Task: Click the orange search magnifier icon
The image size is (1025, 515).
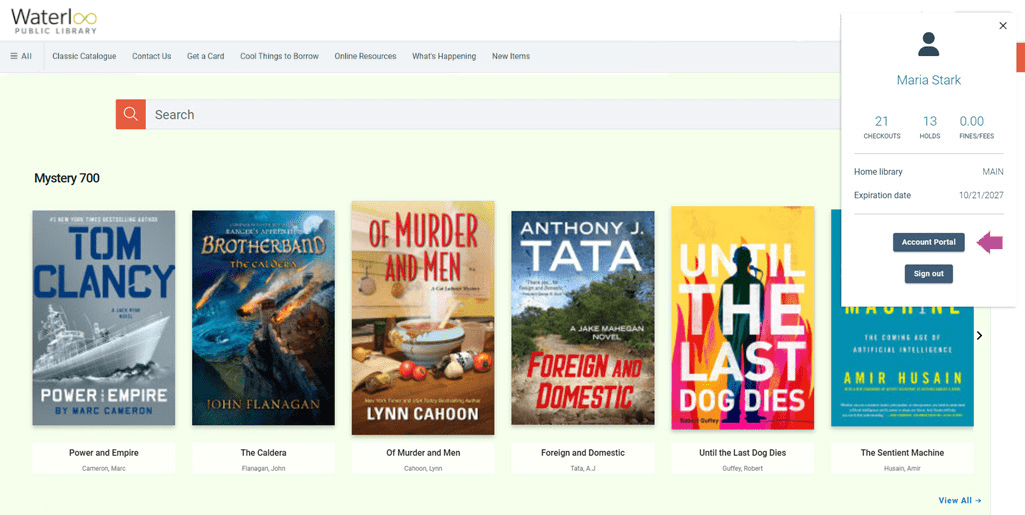Action: coord(131,114)
